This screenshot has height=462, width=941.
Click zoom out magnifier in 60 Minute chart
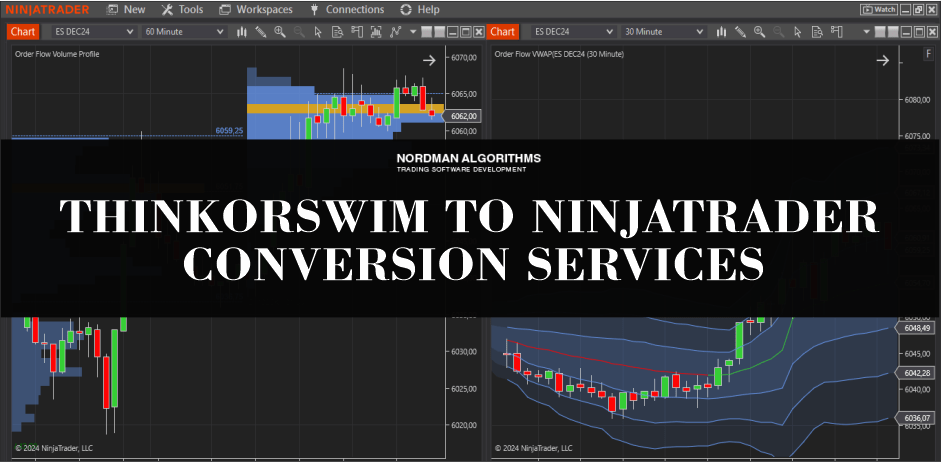tap(299, 32)
